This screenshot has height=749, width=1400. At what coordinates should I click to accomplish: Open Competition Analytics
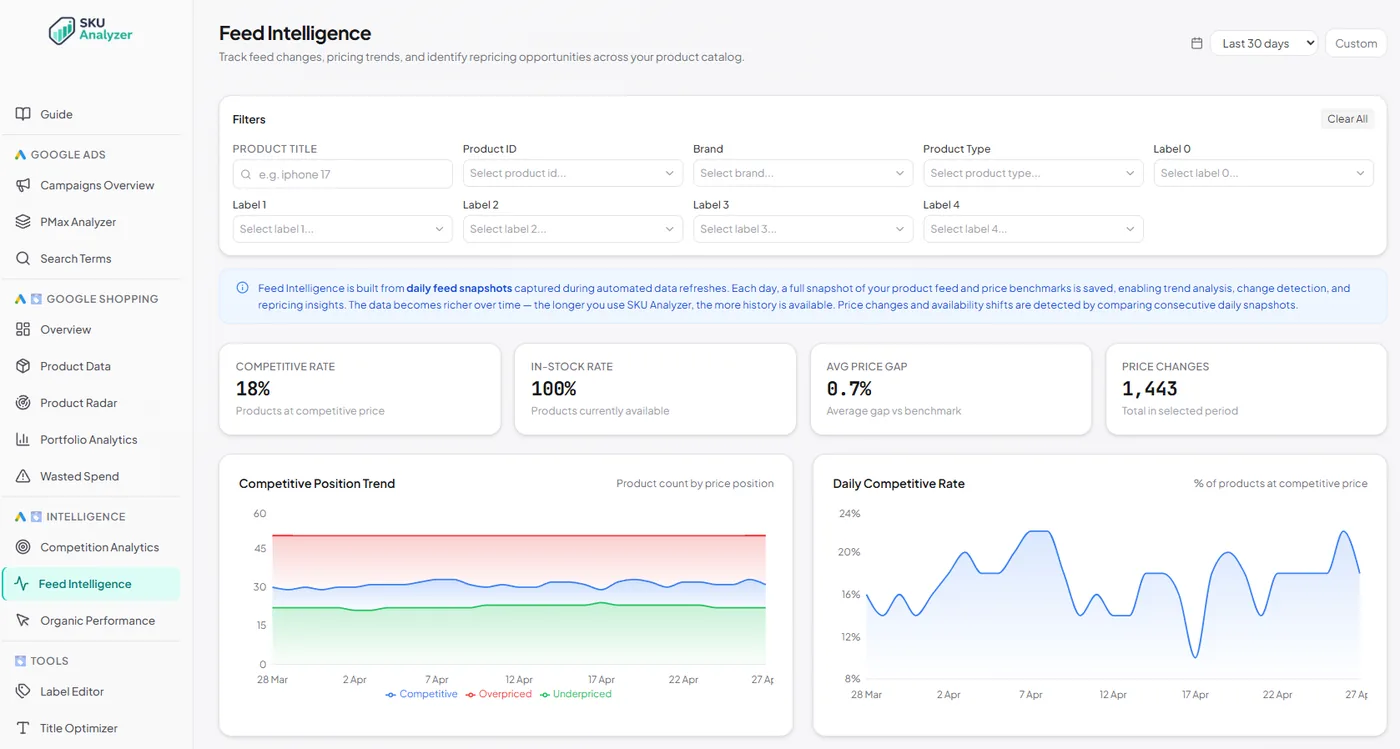[92, 547]
